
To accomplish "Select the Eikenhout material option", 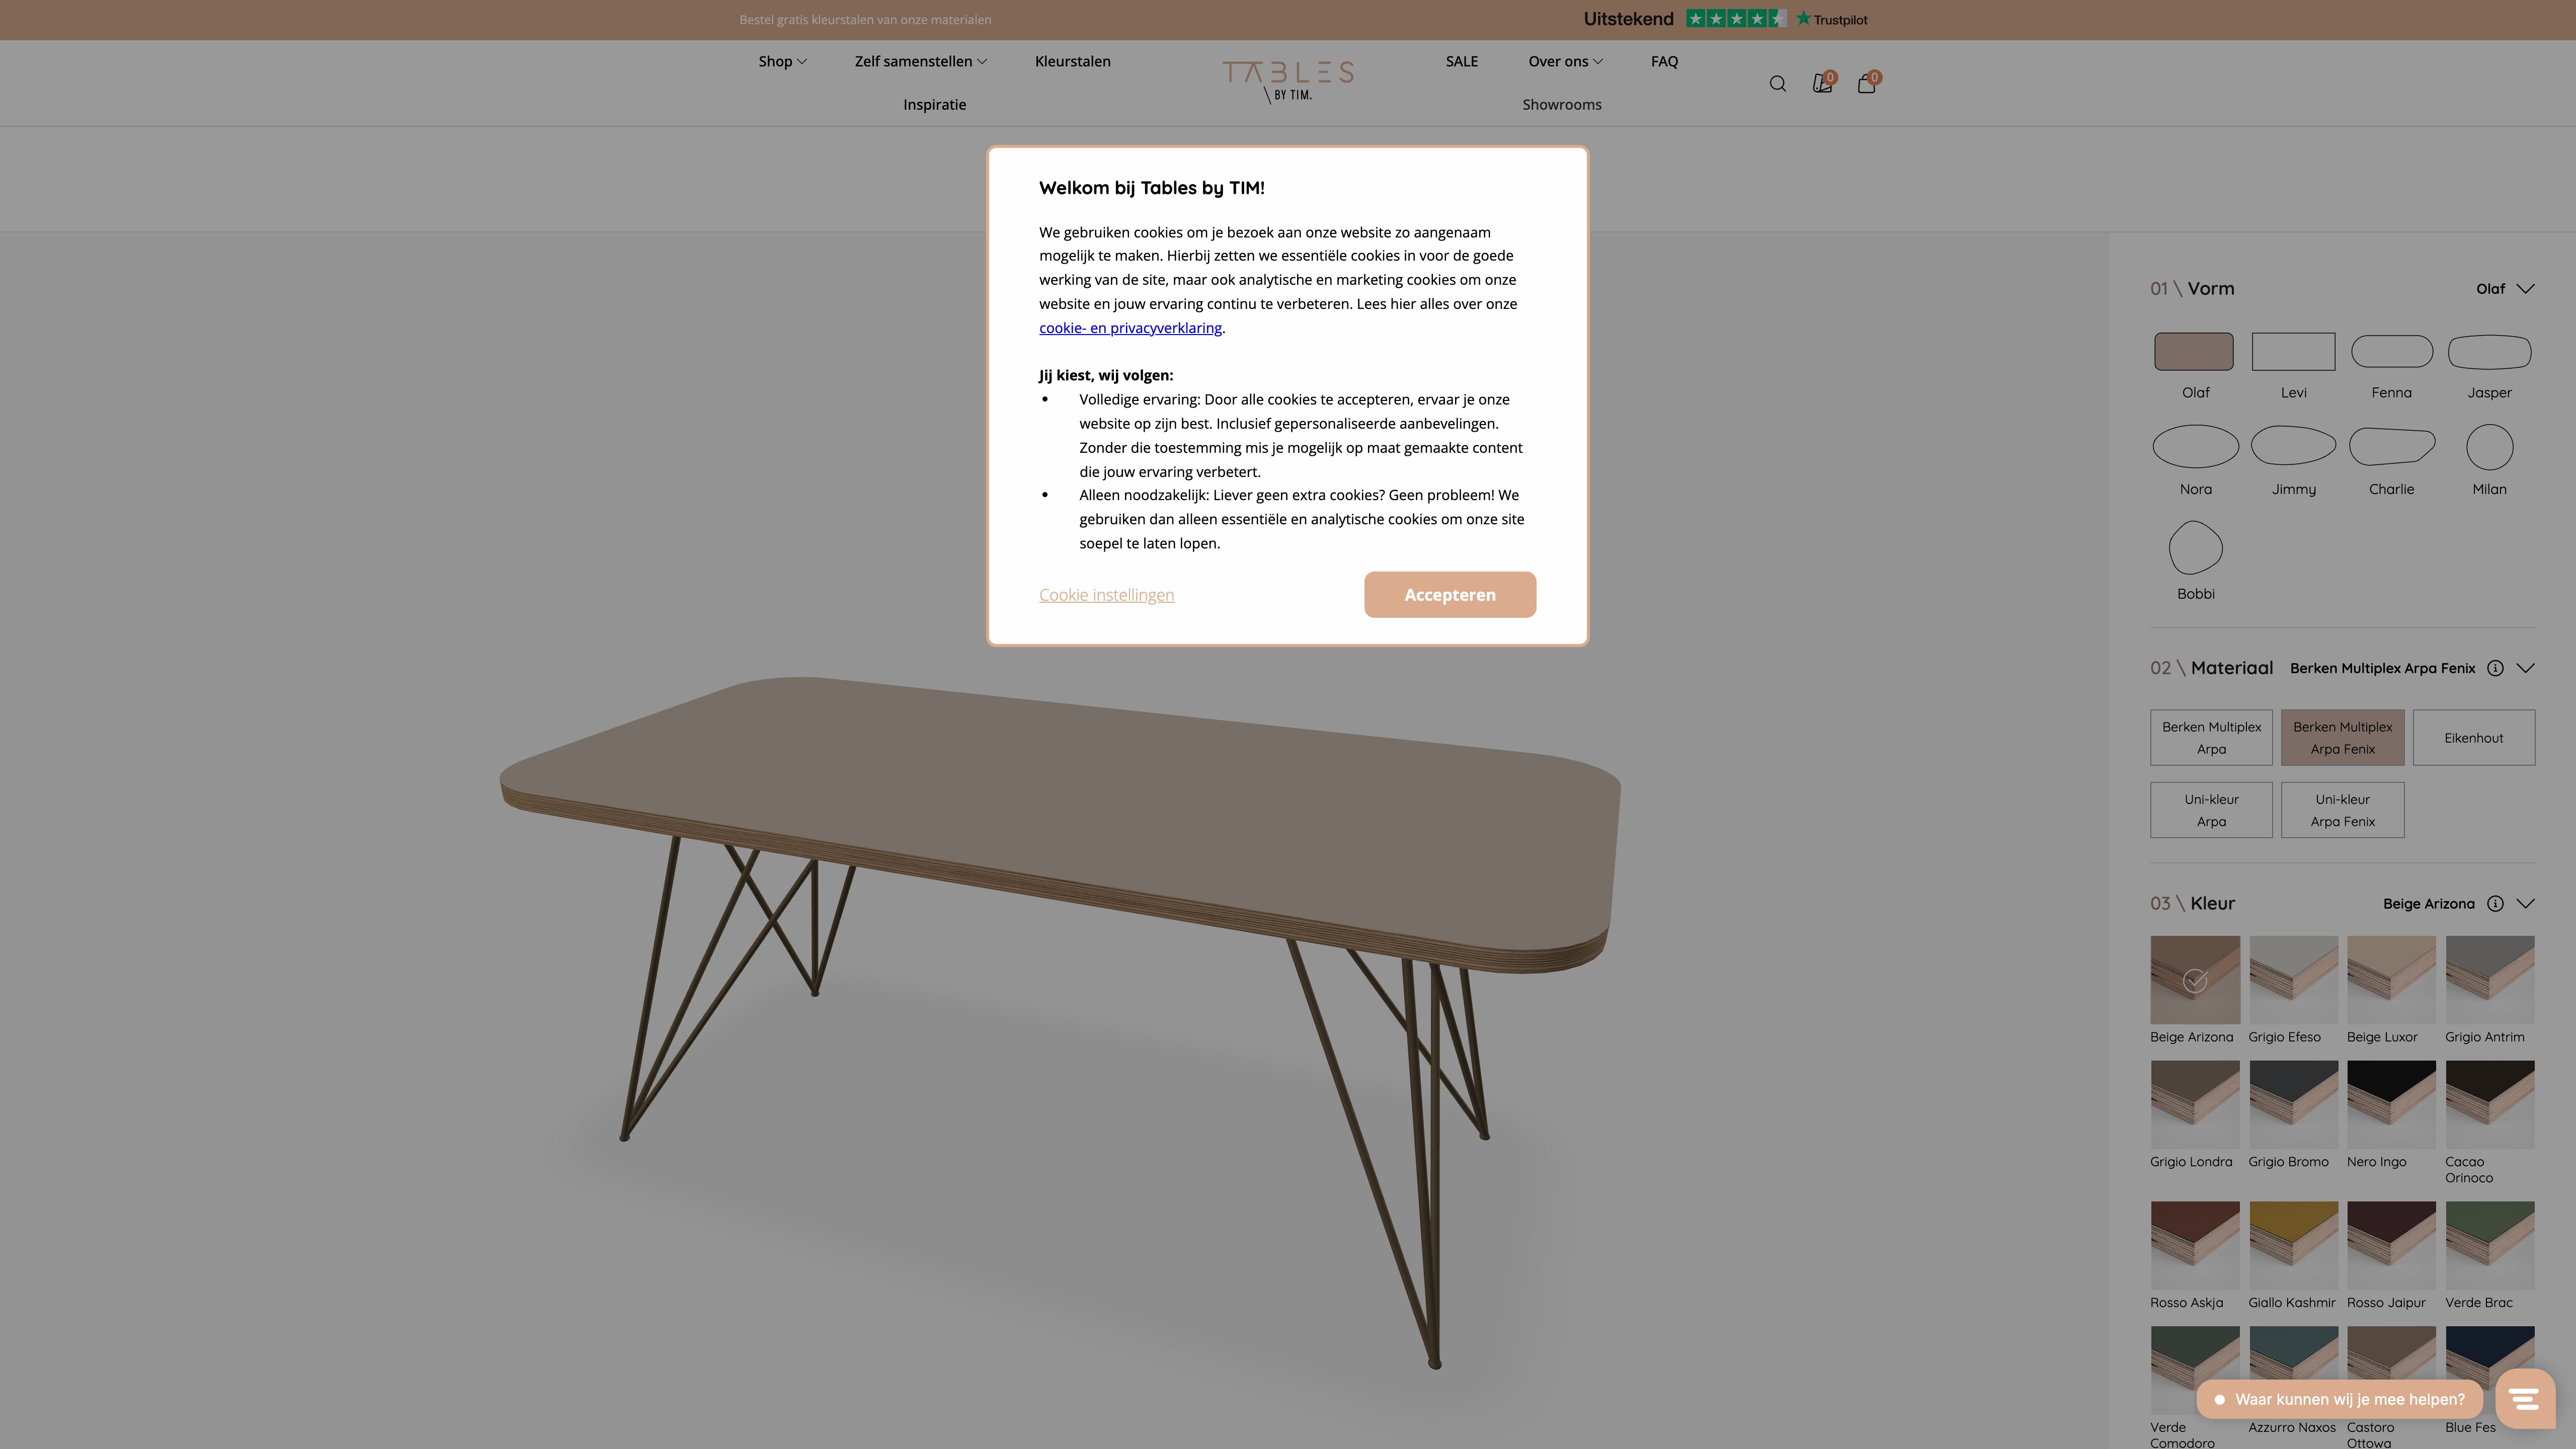I will (x=2474, y=737).
